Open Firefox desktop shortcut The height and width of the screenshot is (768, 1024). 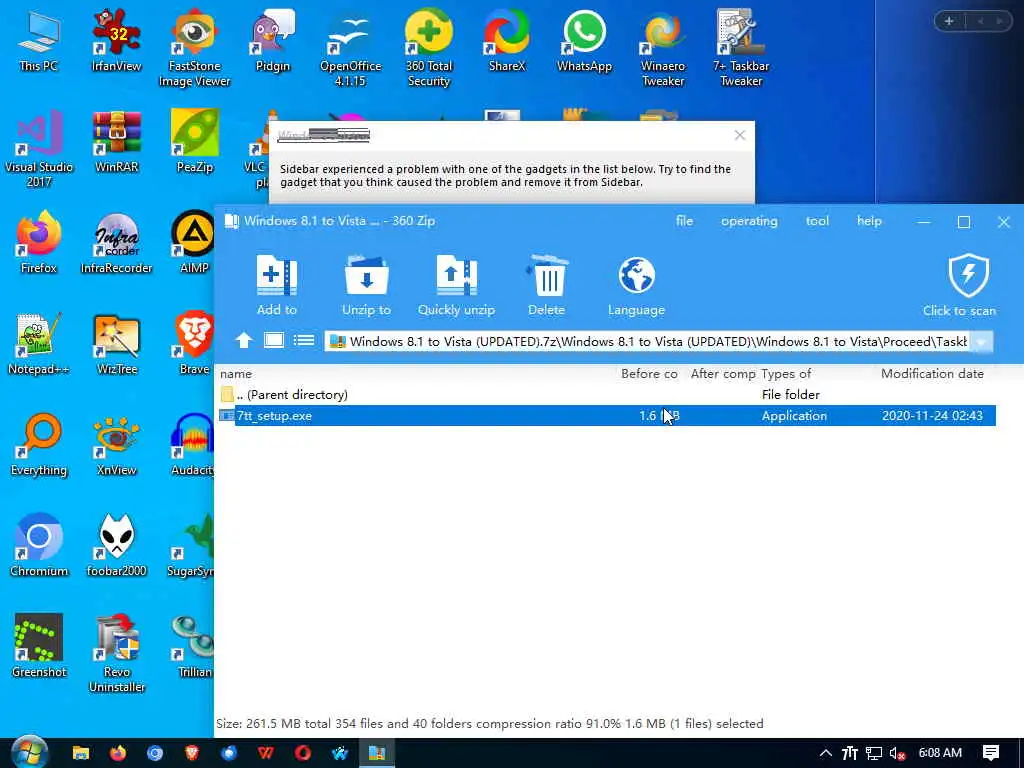coord(39,242)
